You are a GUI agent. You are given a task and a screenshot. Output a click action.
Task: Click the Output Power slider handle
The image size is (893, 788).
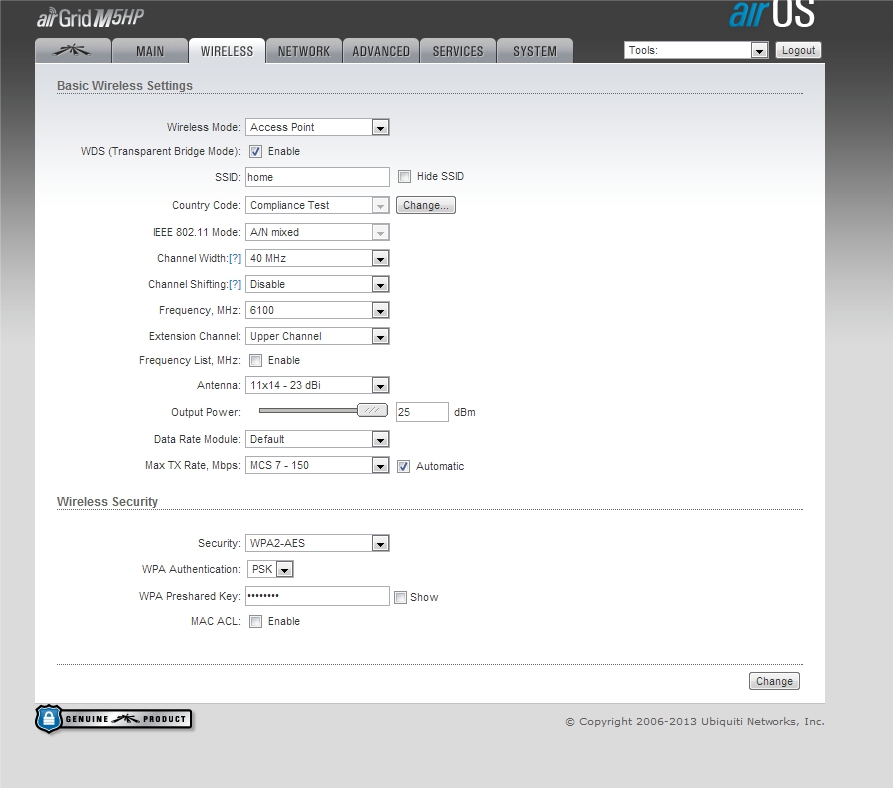tap(372, 410)
